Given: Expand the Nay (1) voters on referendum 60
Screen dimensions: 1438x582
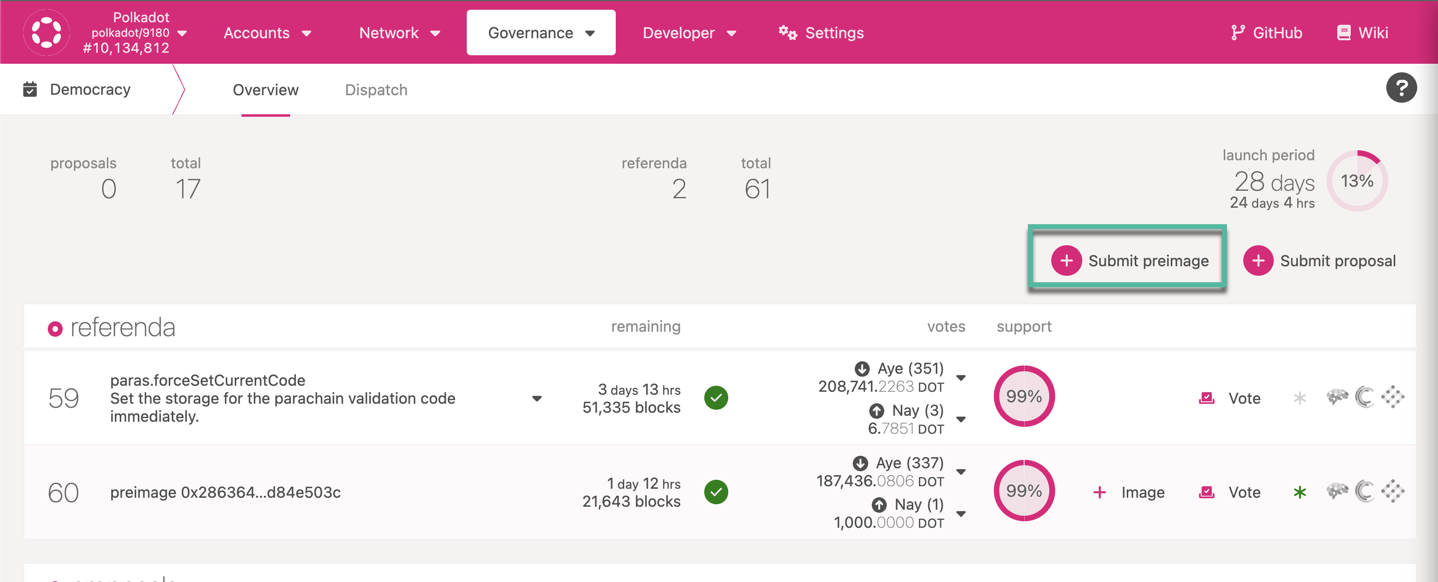Looking at the screenshot, I should (x=961, y=514).
